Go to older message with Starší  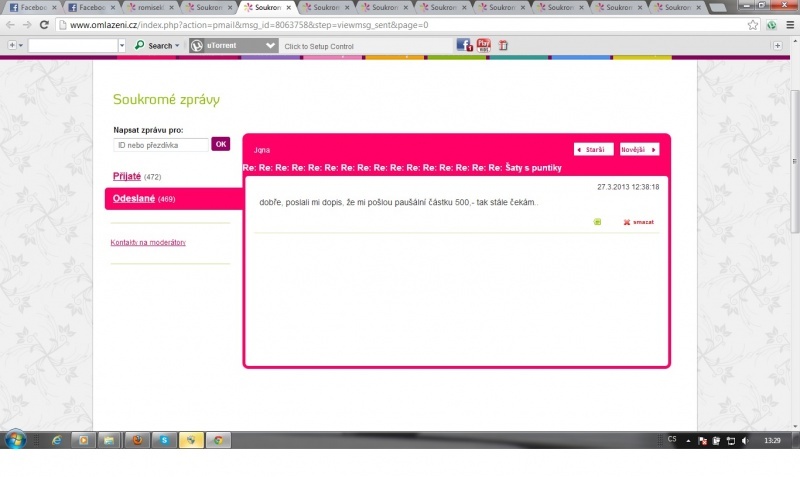593,149
